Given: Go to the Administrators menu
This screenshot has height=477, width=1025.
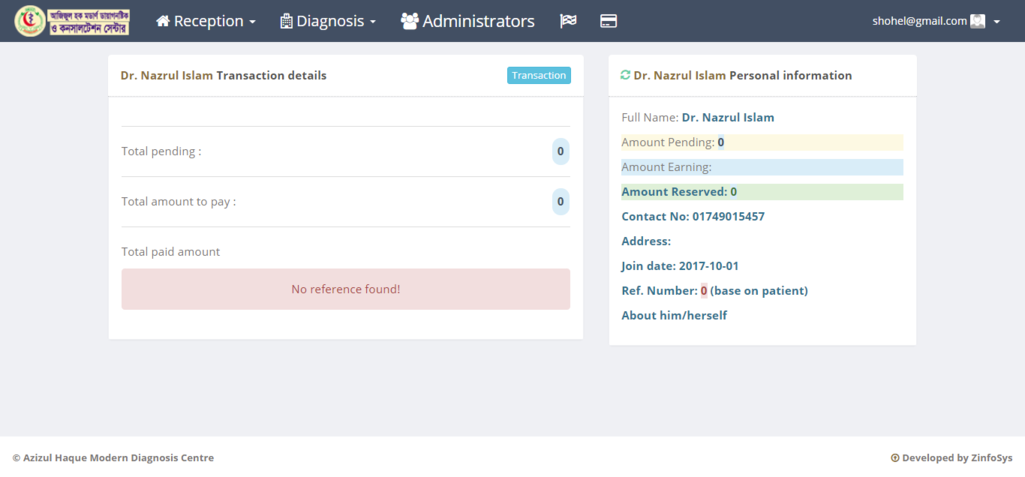Looking at the screenshot, I should coord(468,21).
